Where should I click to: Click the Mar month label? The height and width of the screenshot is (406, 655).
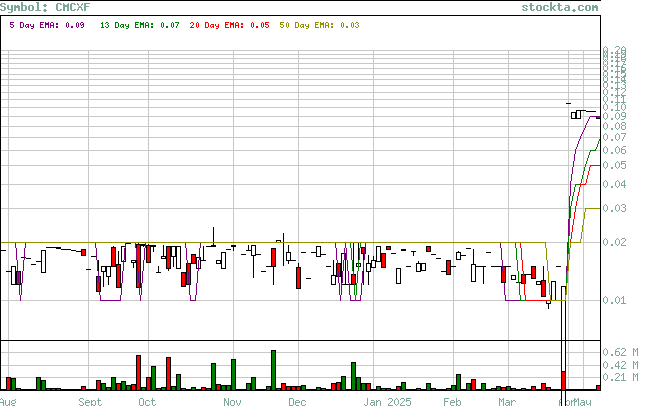(x=507, y=402)
